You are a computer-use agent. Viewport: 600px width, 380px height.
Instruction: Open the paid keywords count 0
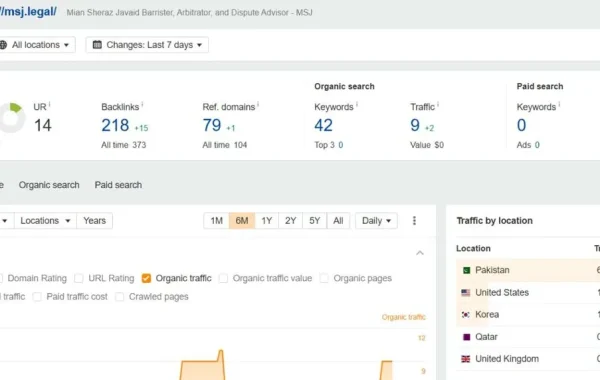[522, 125]
